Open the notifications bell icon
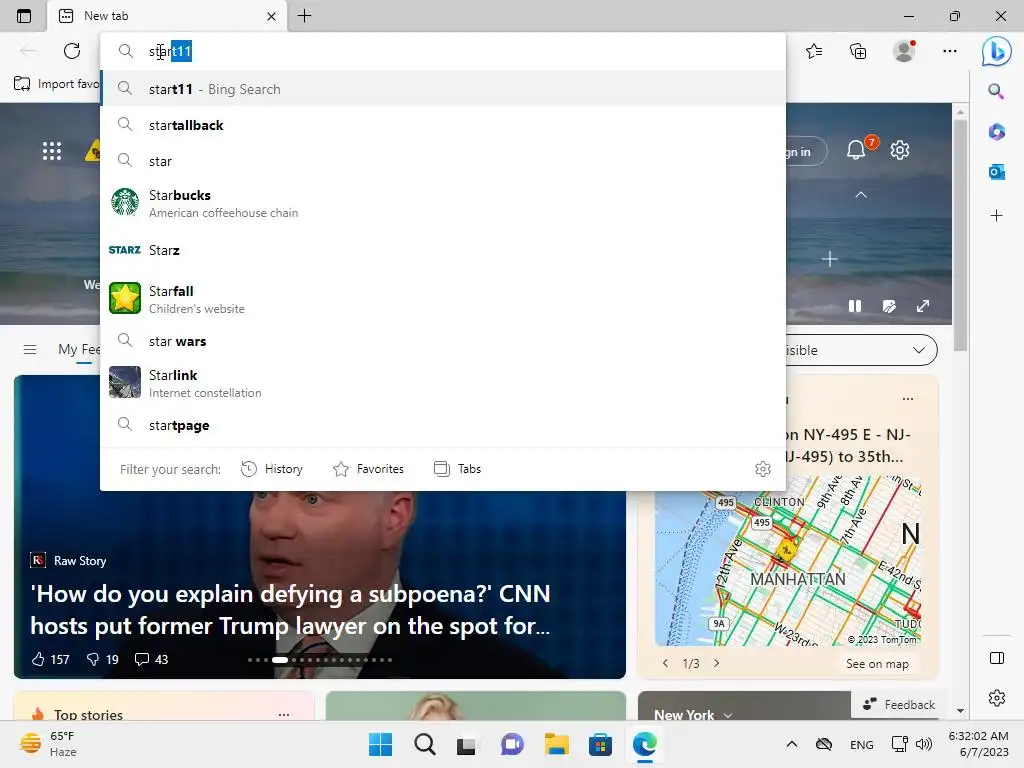 click(856, 150)
